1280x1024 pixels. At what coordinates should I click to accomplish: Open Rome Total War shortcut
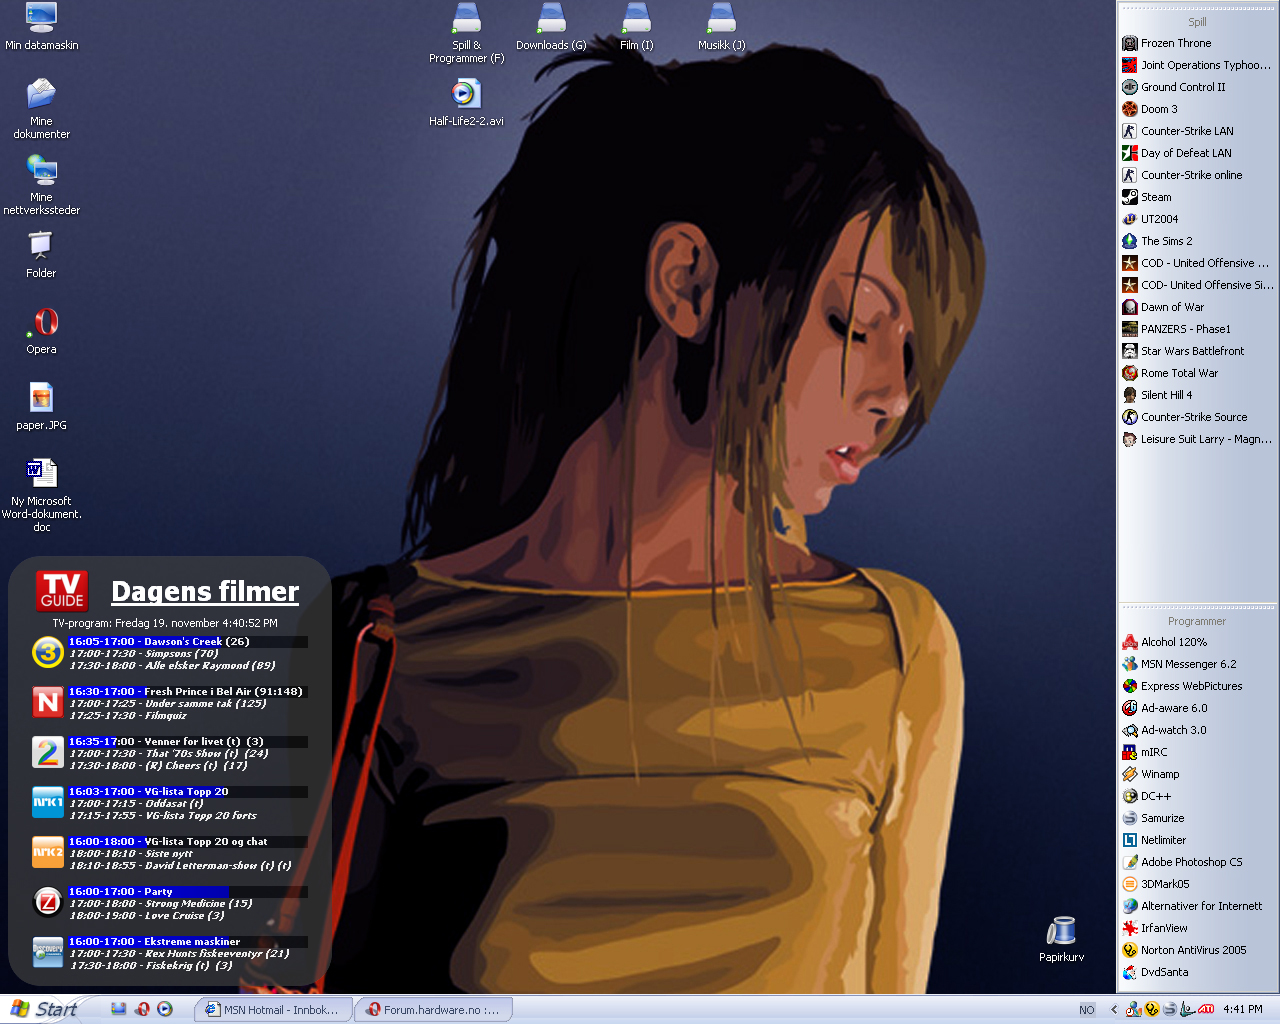1170,373
